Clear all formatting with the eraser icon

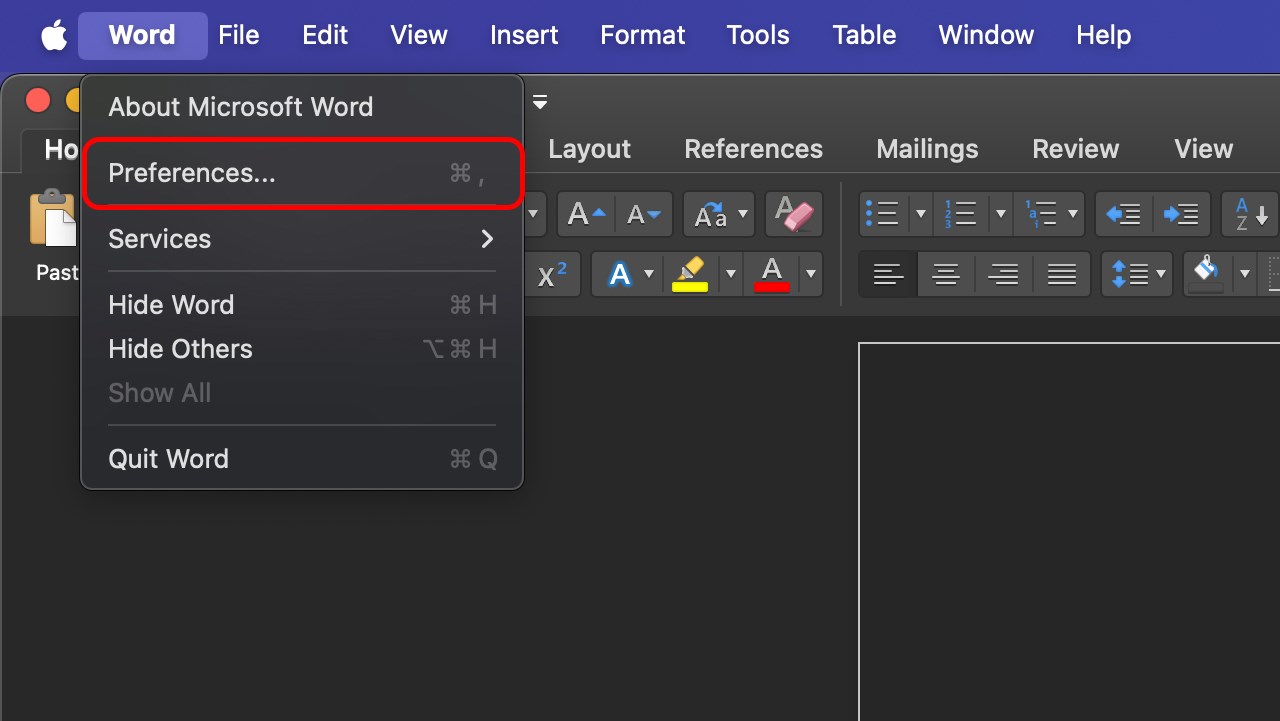[x=794, y=214]
